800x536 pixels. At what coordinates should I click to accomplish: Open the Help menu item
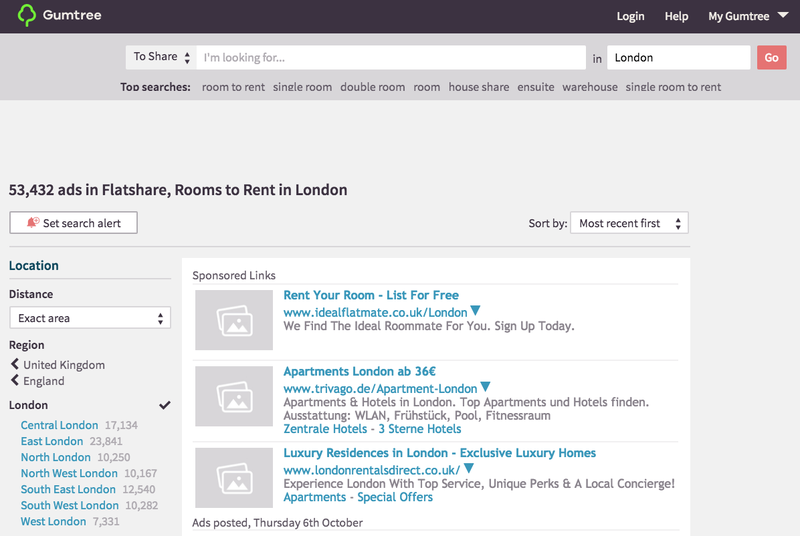pyautogui.click(x=676, y=16)
